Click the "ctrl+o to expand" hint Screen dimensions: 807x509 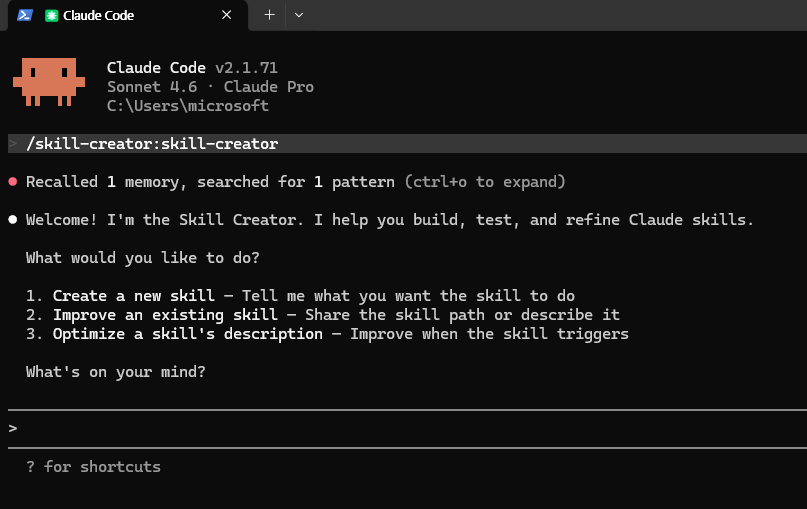click(485, 182)
